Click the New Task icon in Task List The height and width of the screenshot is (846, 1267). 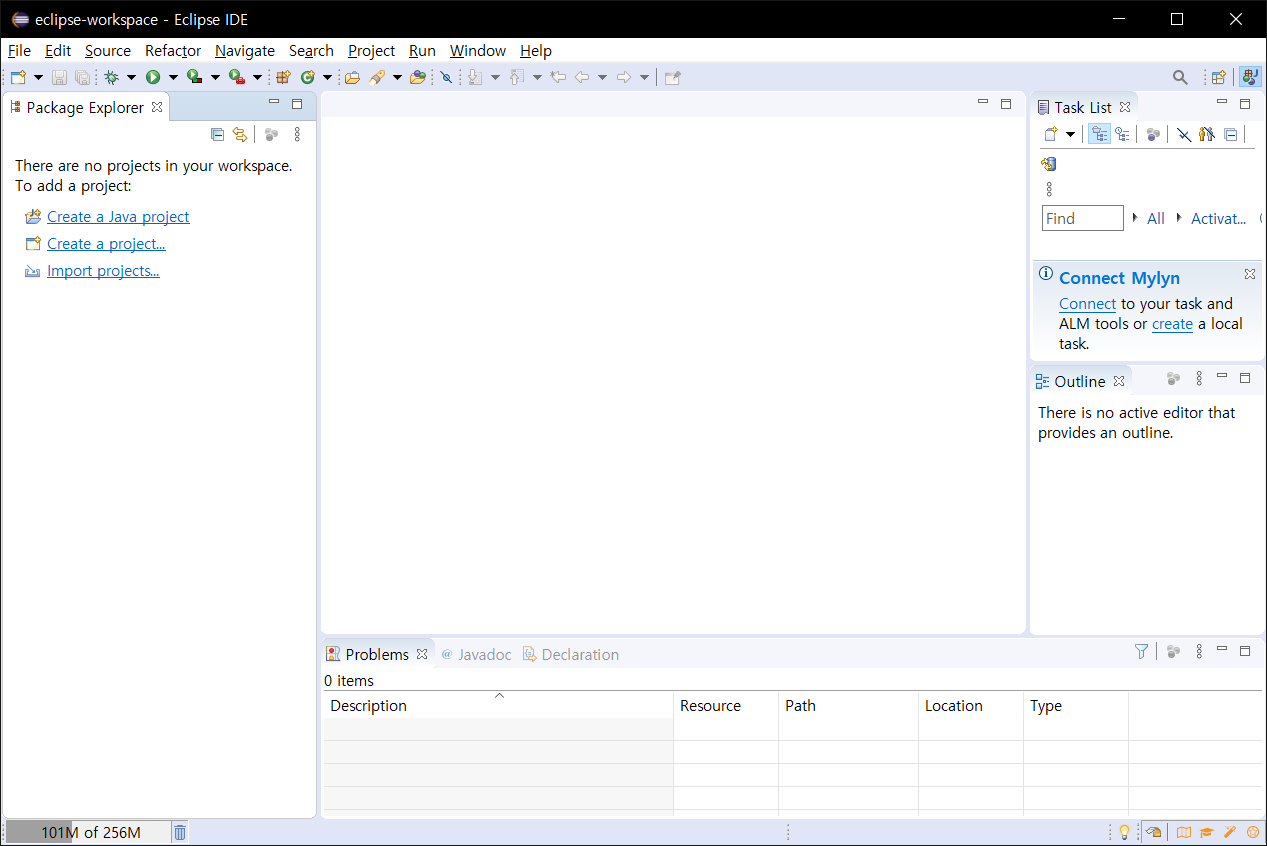tap(1051, 134)
